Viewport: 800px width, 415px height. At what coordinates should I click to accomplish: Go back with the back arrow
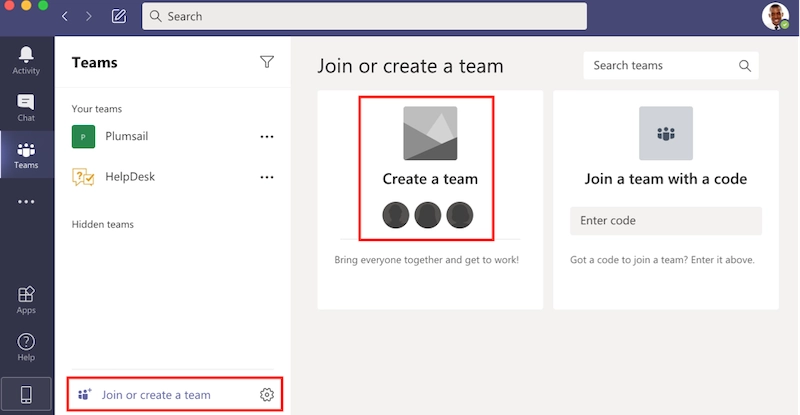pyautogui.click(x=65, y=16)
